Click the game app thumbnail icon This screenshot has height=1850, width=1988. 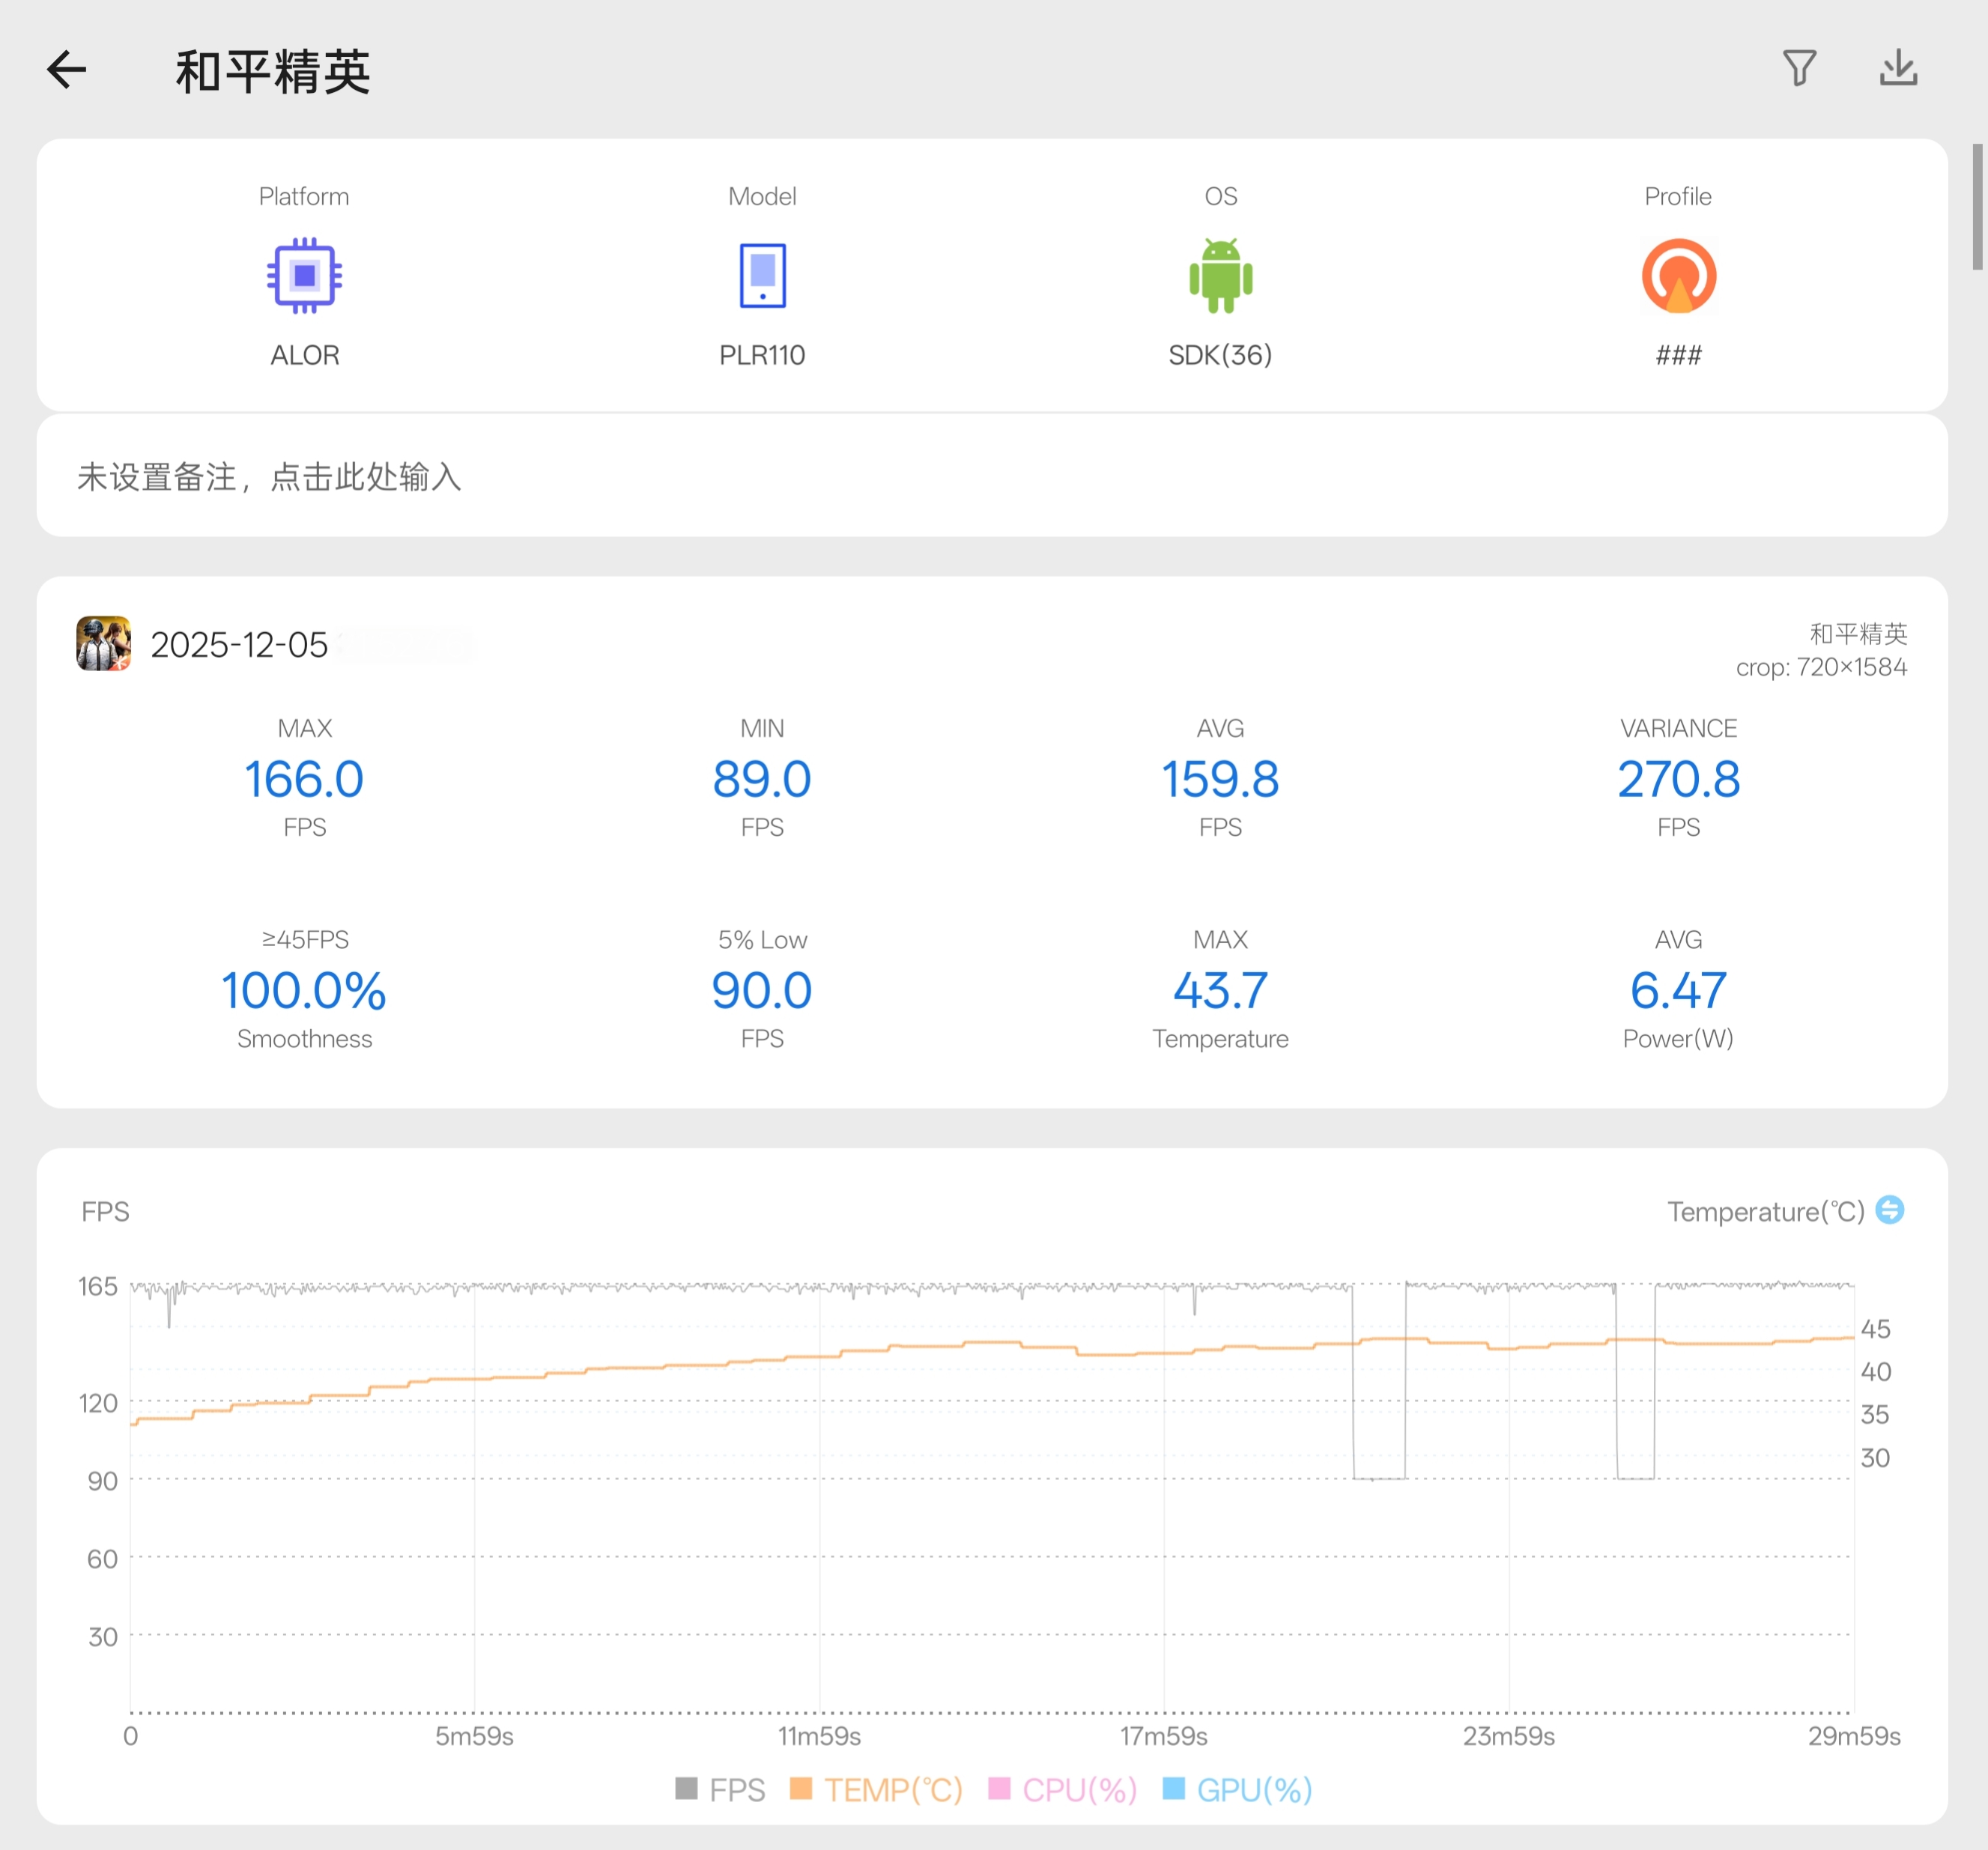click(104, 643)
